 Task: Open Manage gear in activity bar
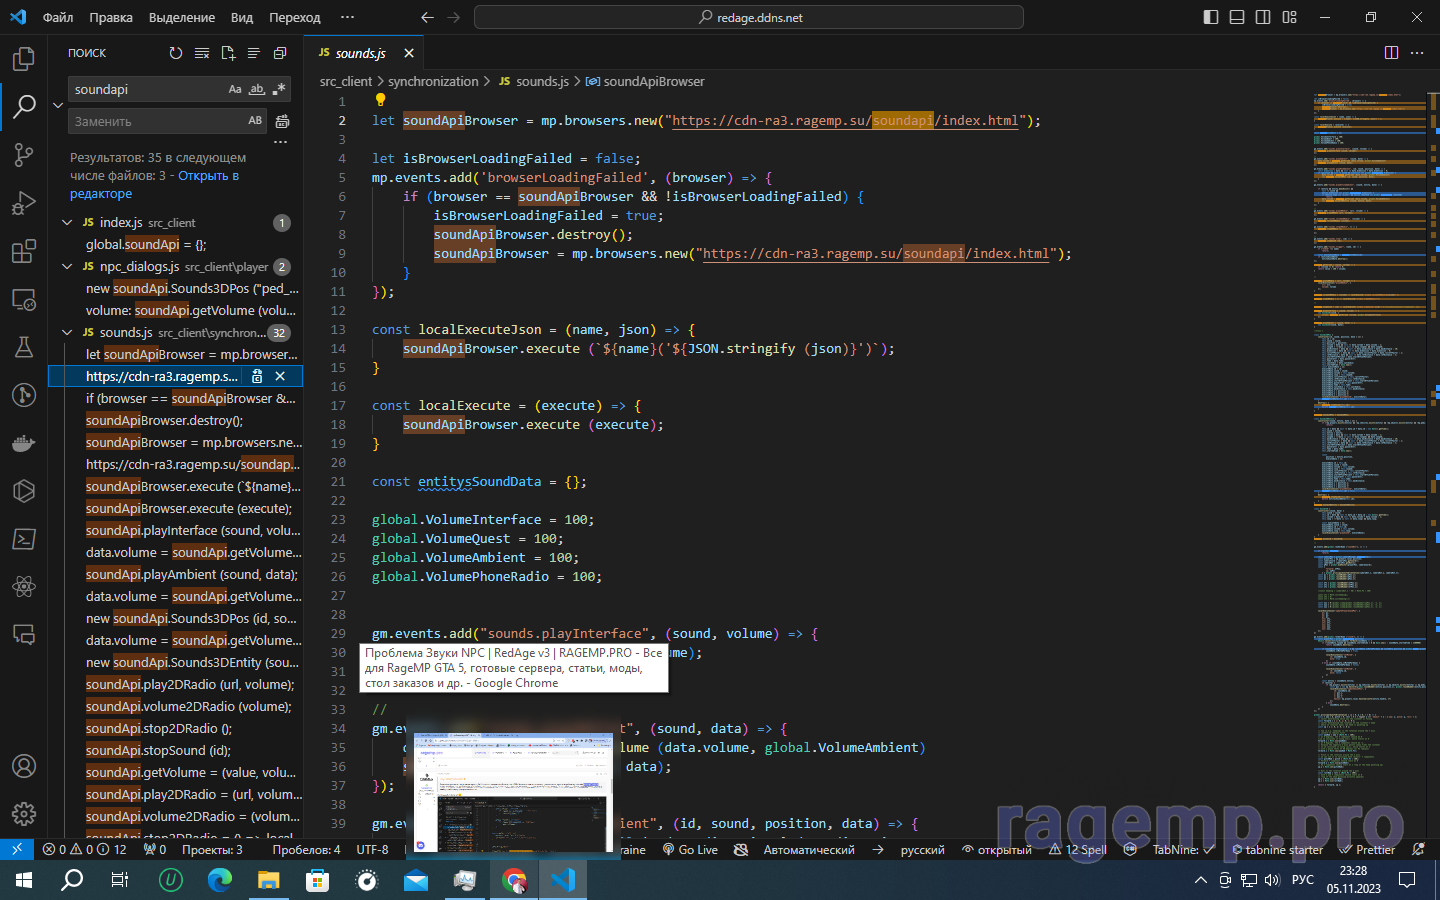pos(24,814)
